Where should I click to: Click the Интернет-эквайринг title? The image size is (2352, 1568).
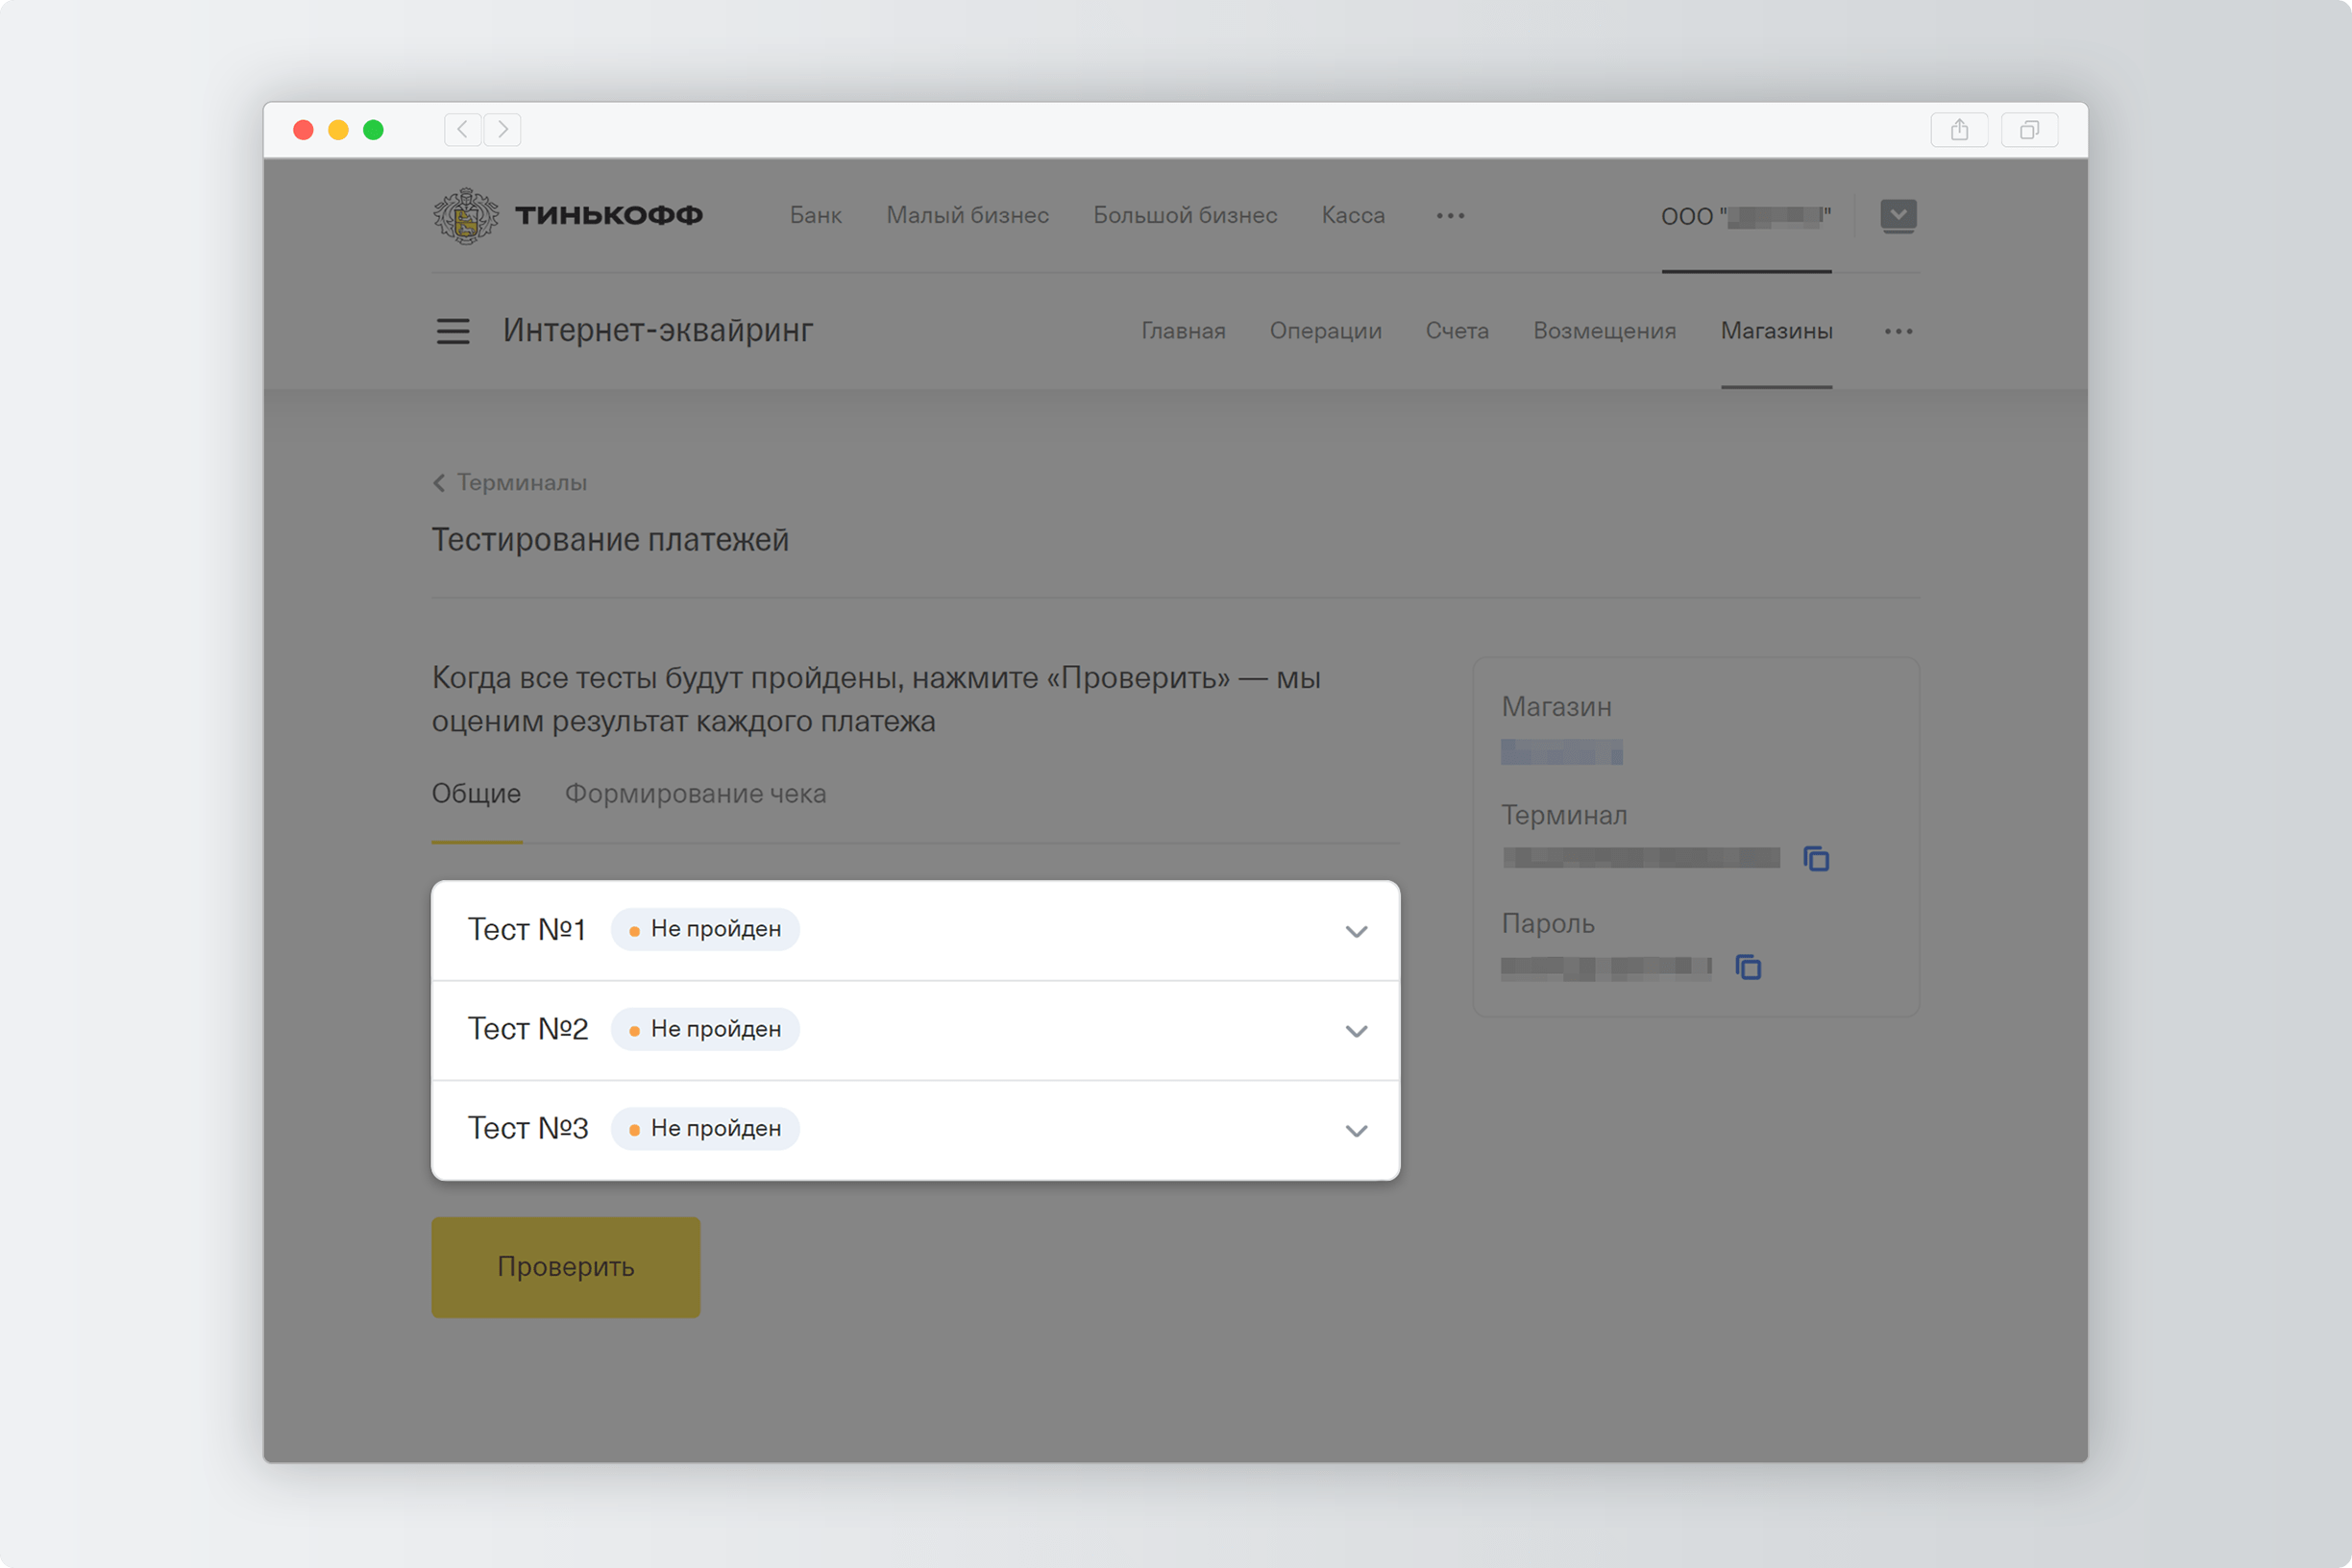(657, 330)
